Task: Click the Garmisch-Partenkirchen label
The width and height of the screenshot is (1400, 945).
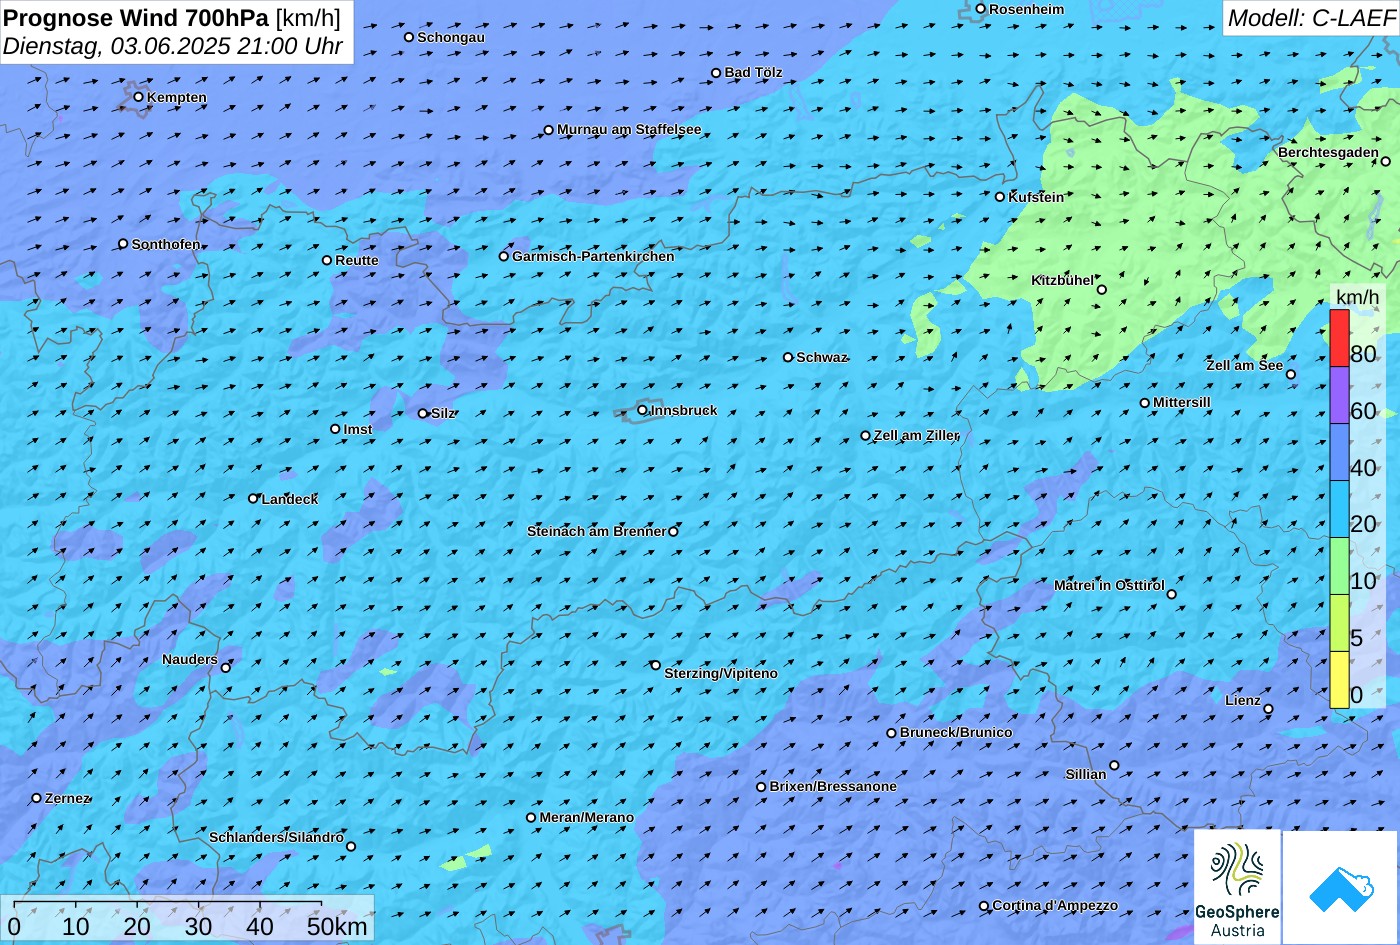Action: (x=593, y=256)
